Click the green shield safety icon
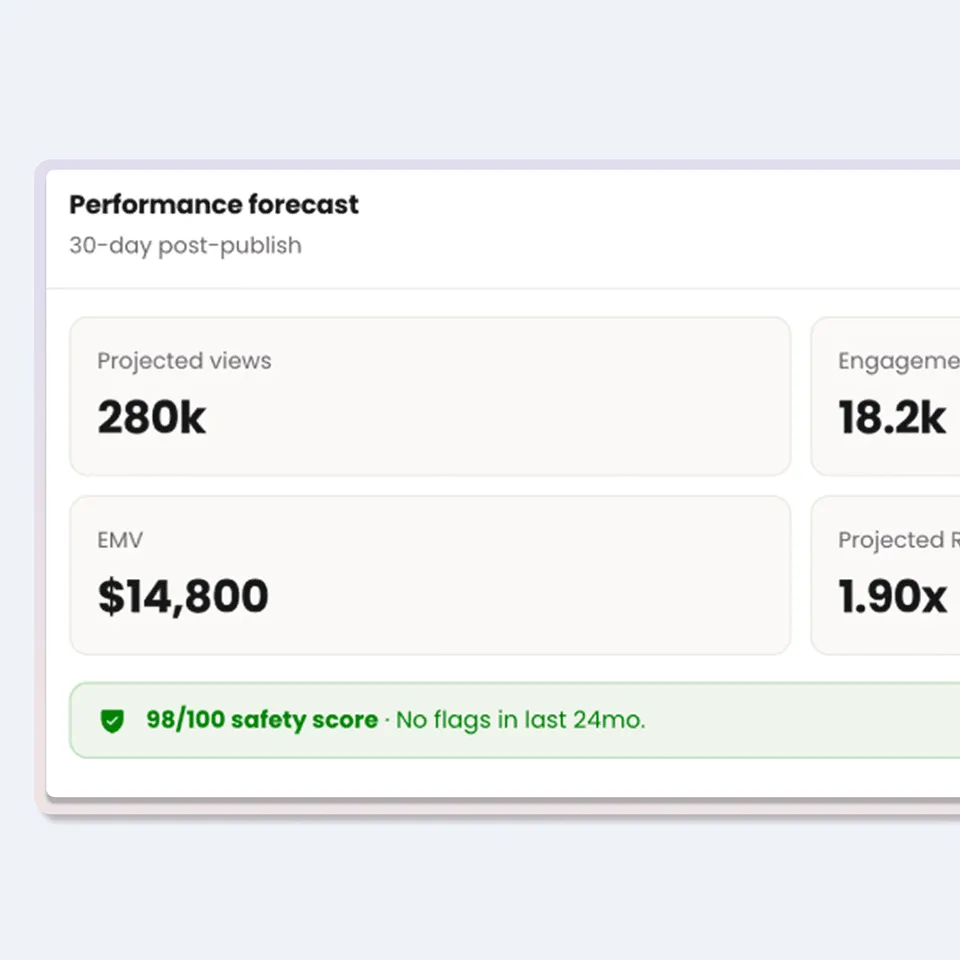 pos(112,721)
